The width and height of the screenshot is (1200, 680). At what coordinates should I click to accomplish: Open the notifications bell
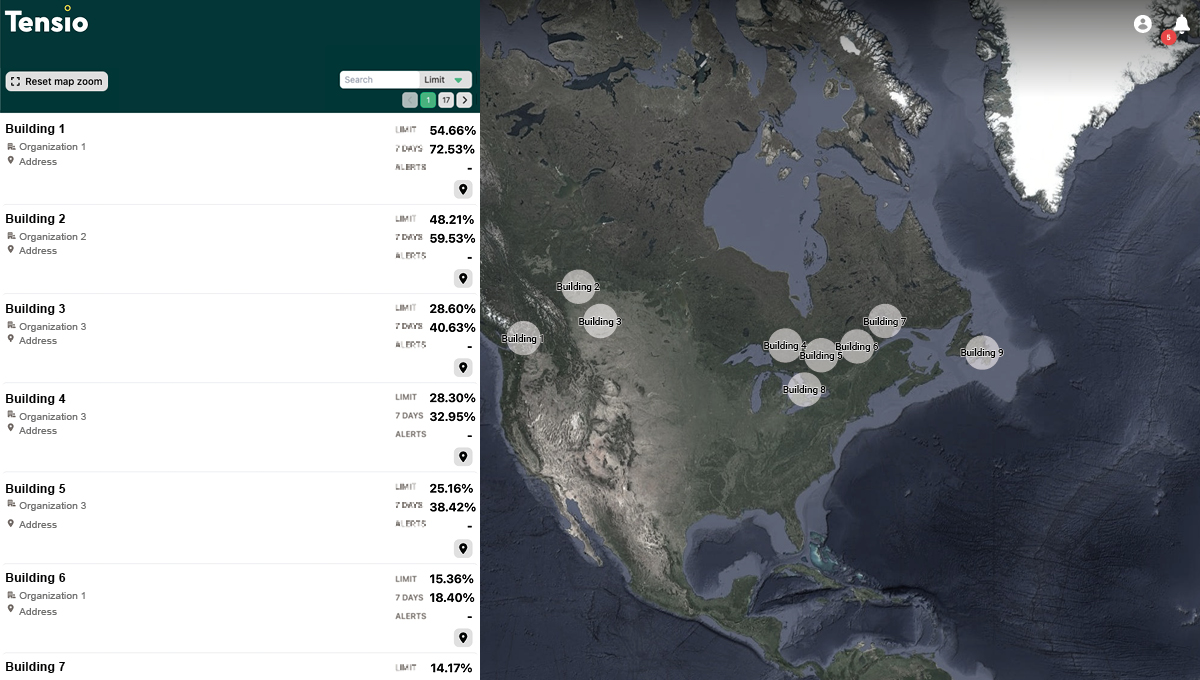pos(1182,25)
